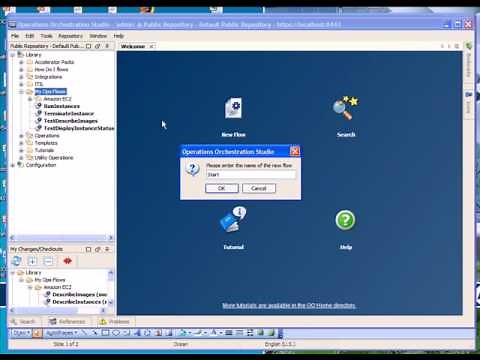Image resolution: width=480 pixels, height=360 pixels.
Task: Click the maximize icon in My Changes/Checkouts header
Action: coord(88,249)
